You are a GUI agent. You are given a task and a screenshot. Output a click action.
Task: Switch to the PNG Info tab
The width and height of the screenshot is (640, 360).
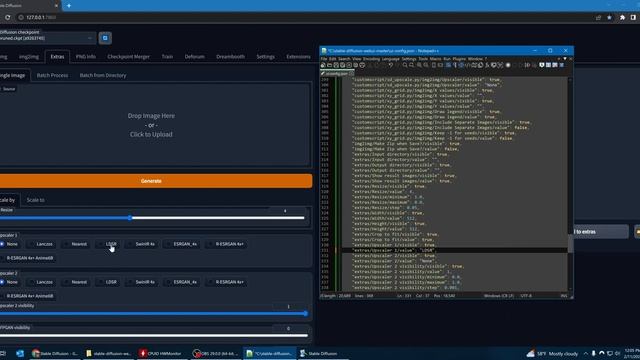pyautogui.click(x=86, y=57)
